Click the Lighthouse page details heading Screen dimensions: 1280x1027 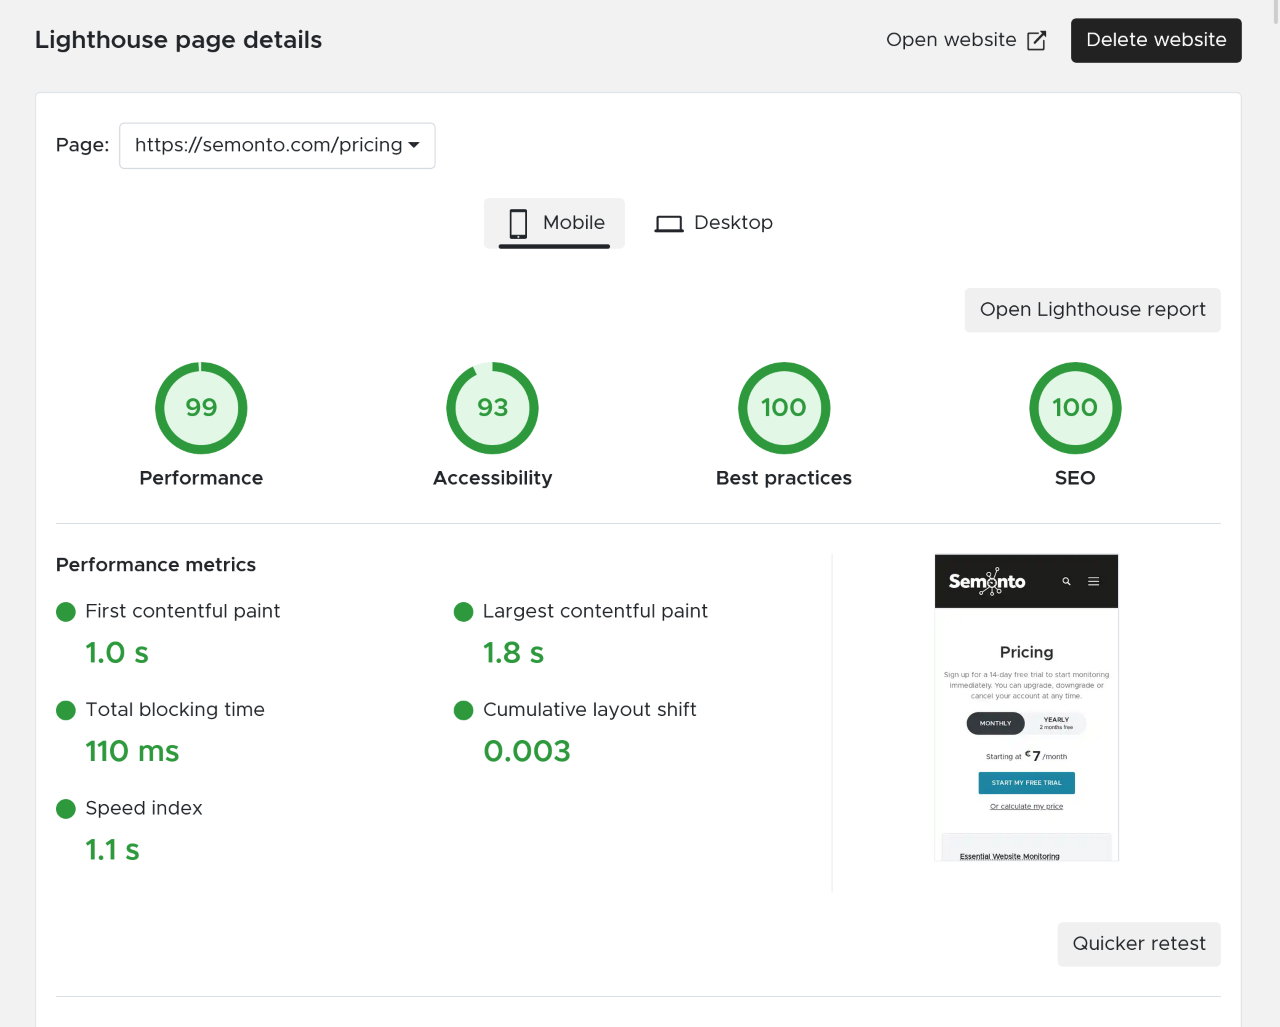pos(178,40)
